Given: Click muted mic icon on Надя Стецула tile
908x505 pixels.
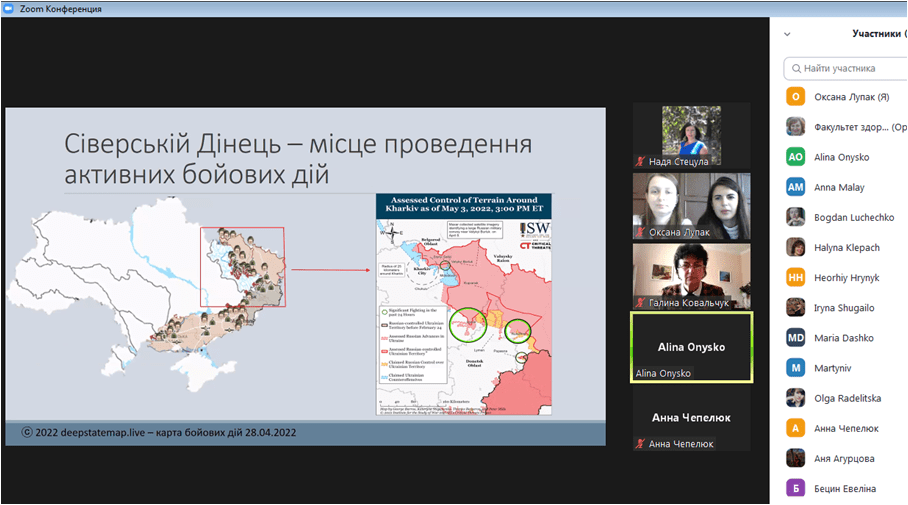Looking at the screenshot, I should pos(640,162).
